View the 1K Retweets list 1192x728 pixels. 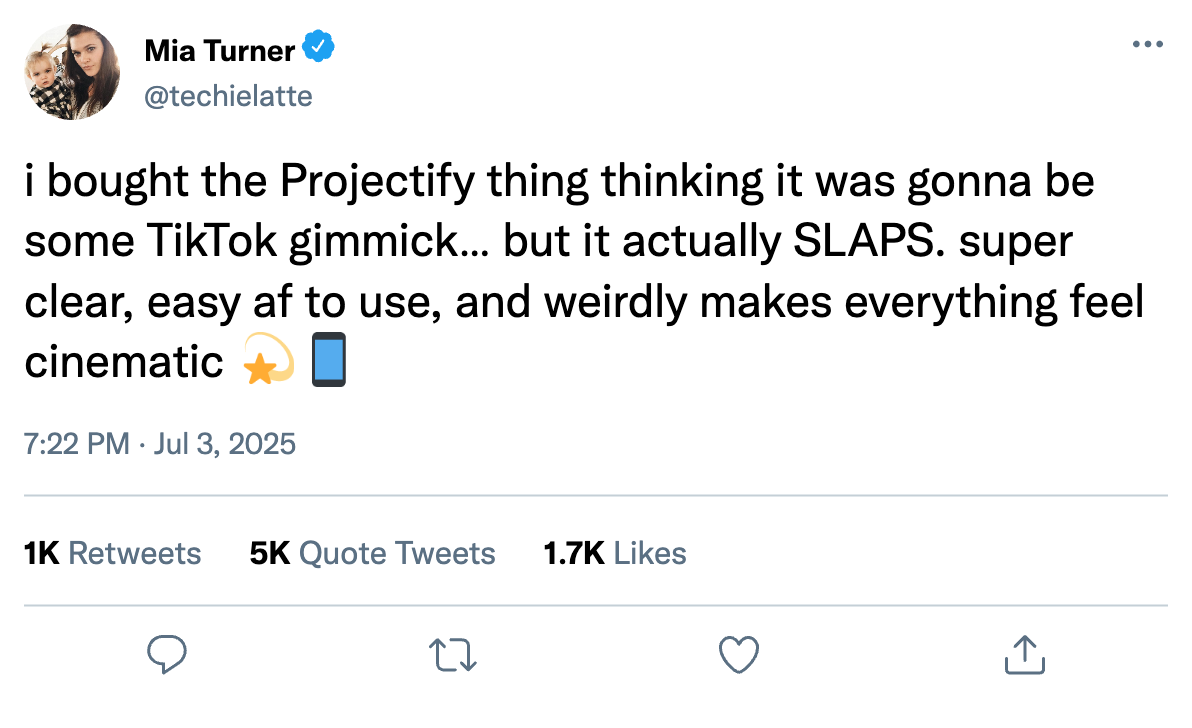pos(113,553)
